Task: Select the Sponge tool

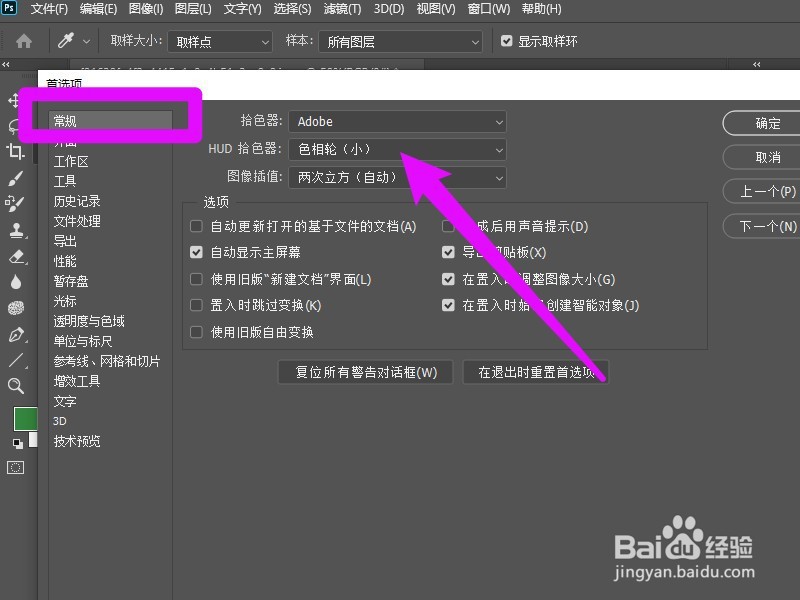Action: 16,308
